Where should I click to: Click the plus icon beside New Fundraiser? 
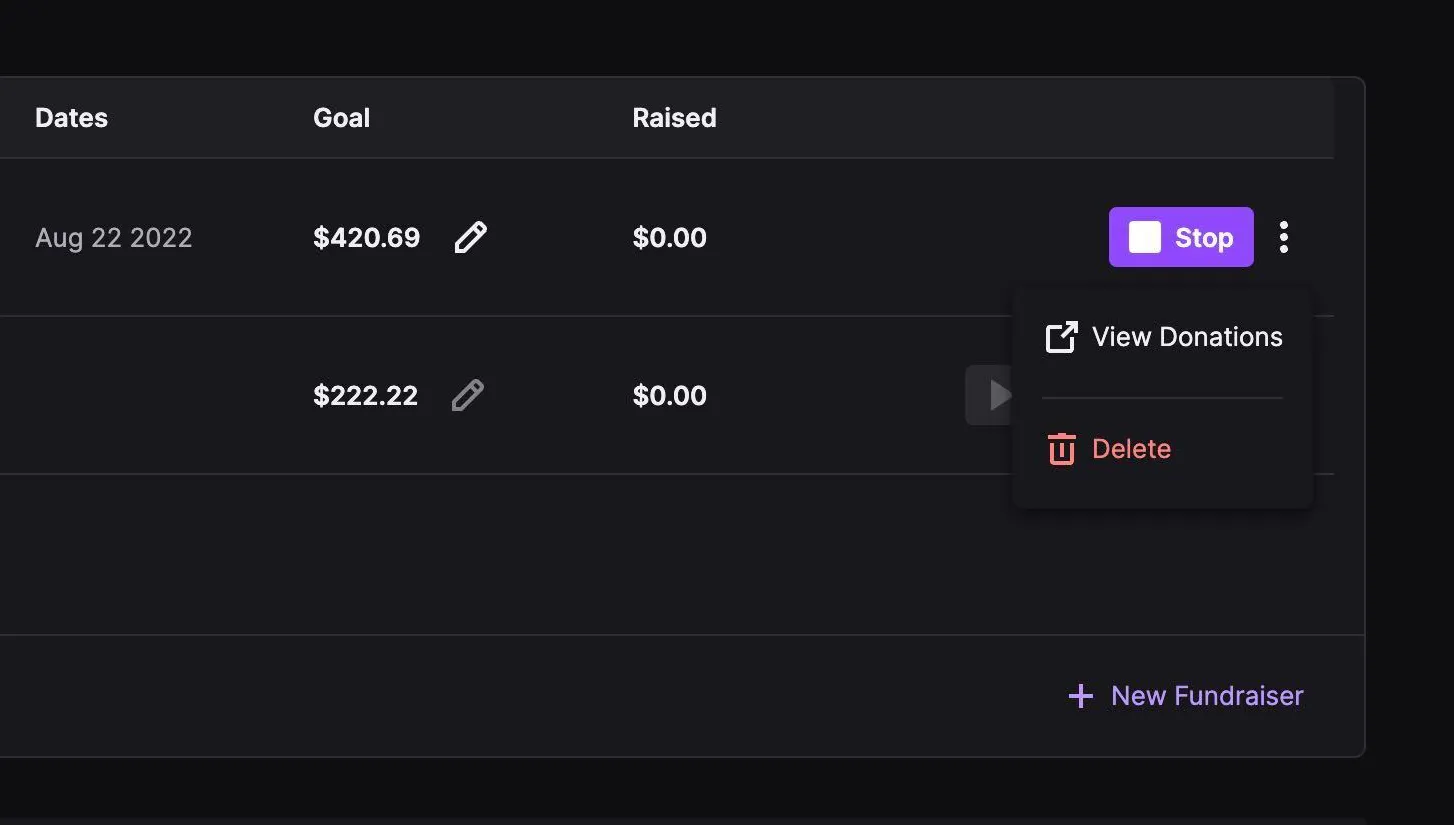coord(1080,696)
